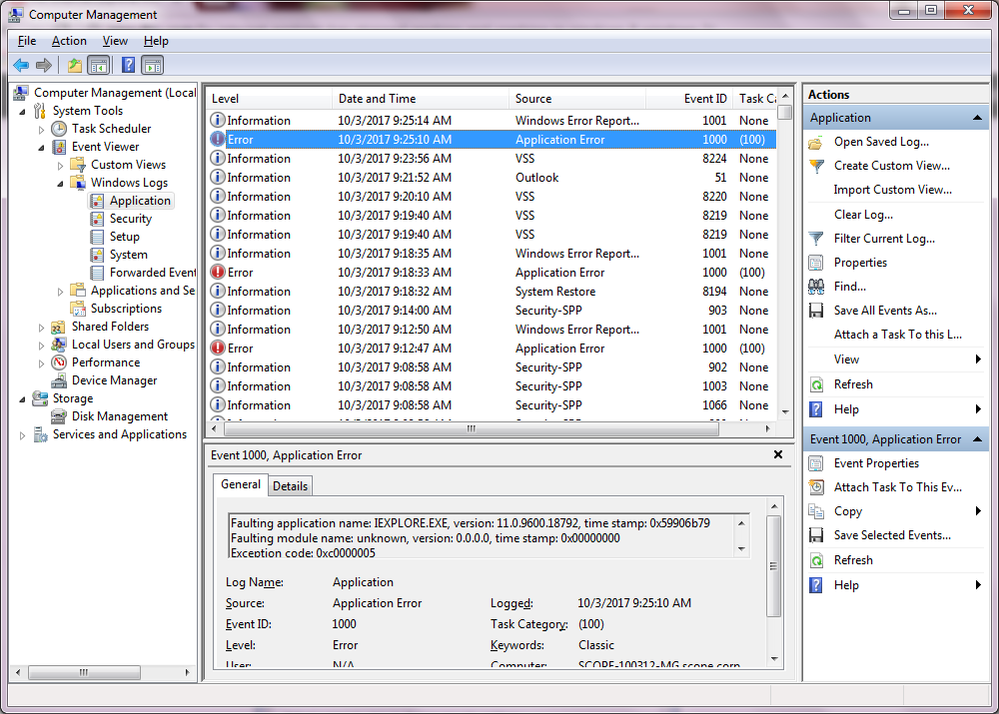999x714 pixels.
Task: Click the Up one level folder icon
Action: click(75, 65)
